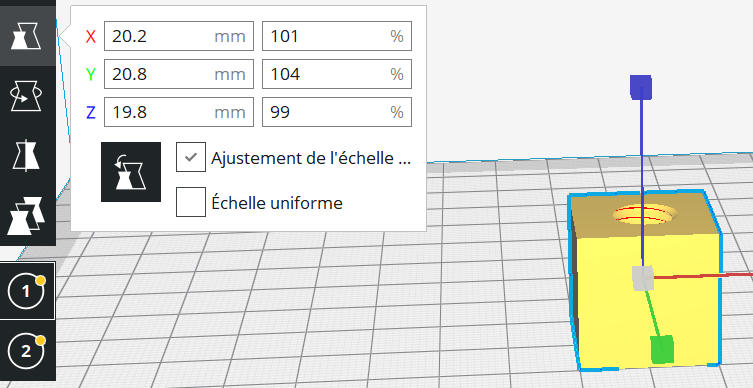Image resolution: width=753 pixels, height=388 pixels.
Task: Click the Y size field showing 20.8
Action: click(x=179, y=74)
